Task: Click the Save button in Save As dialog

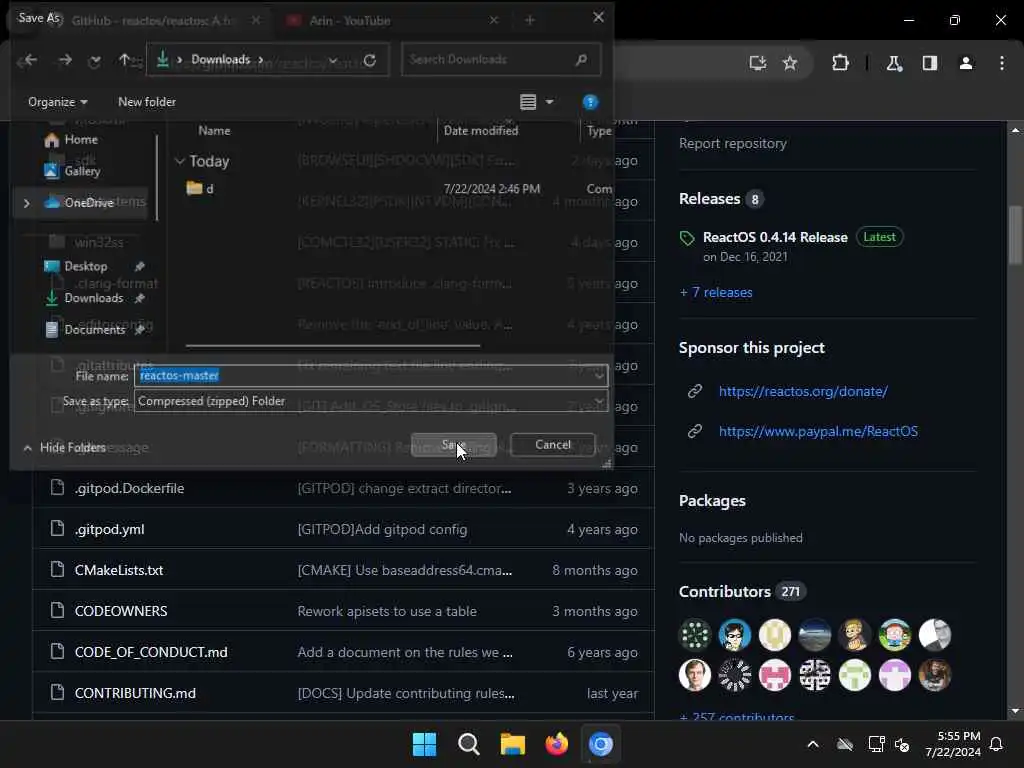Action: click(x=453, y=445)
